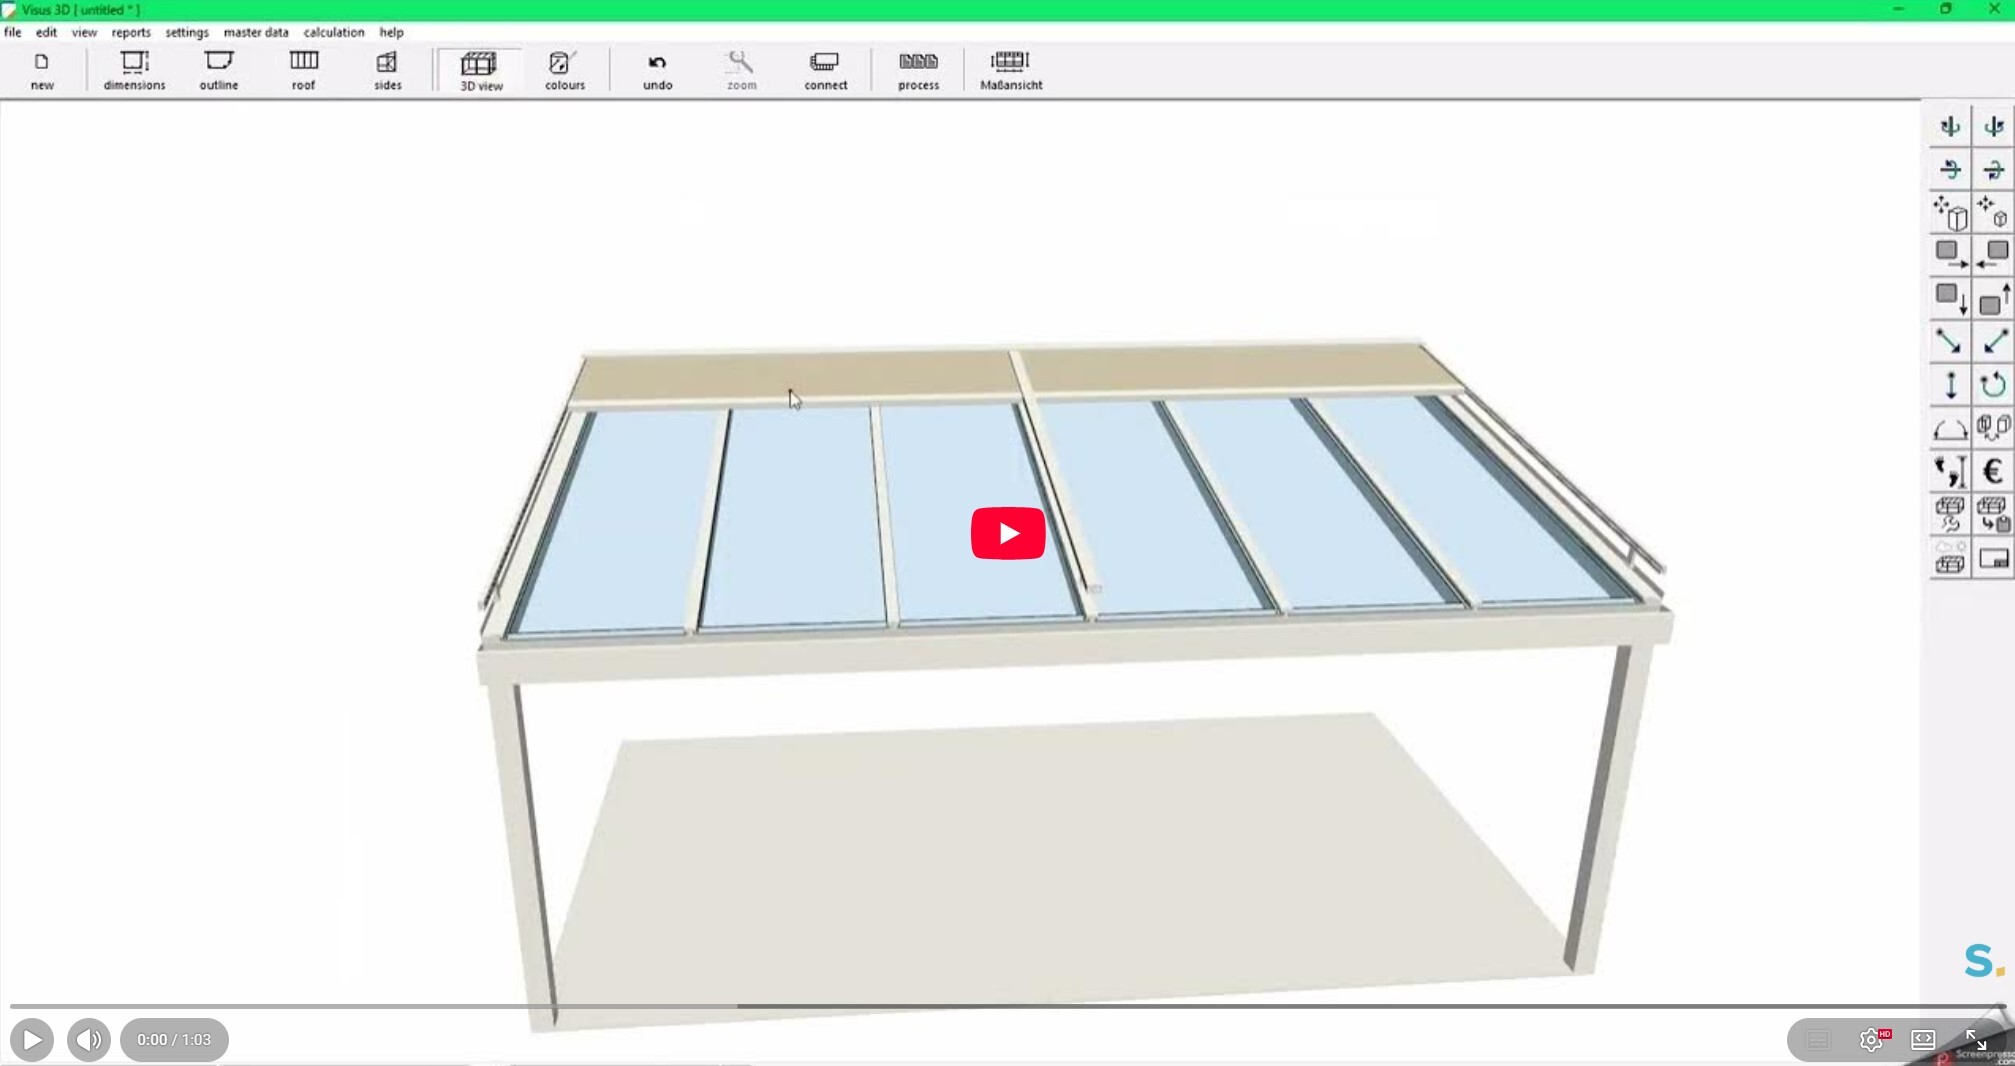This screenshot has height=1066, width=2015.
Task: Open video quality settings gear
Action: tap(1871, 1040)
